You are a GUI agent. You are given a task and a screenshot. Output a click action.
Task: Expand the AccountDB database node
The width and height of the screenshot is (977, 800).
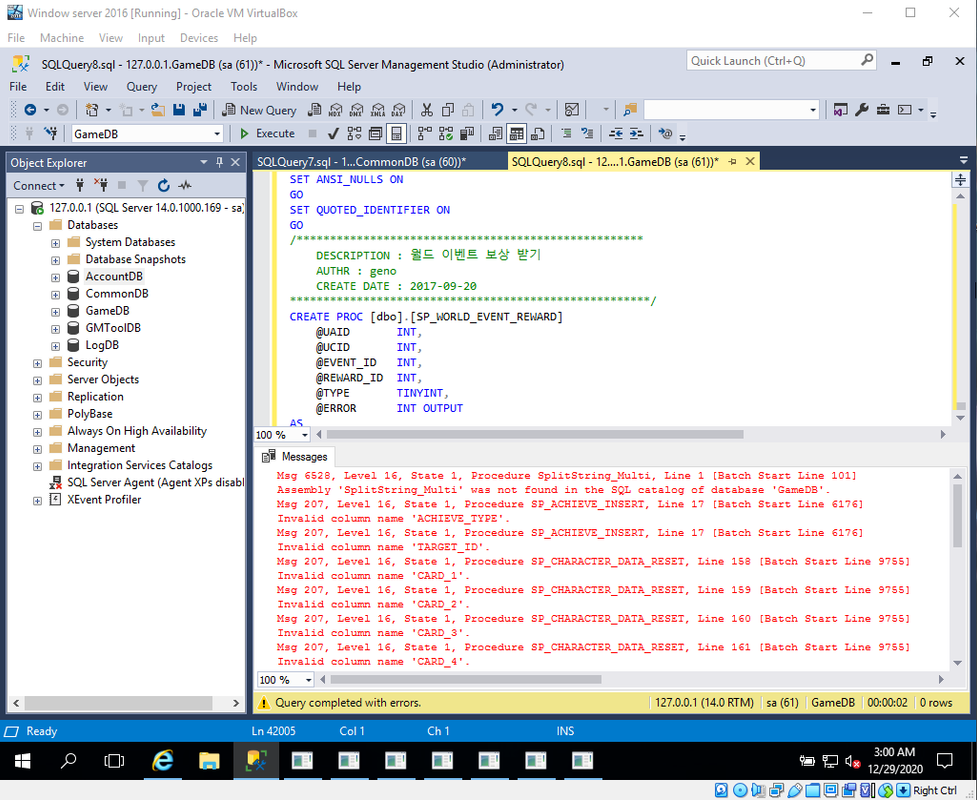coord(55,277)
